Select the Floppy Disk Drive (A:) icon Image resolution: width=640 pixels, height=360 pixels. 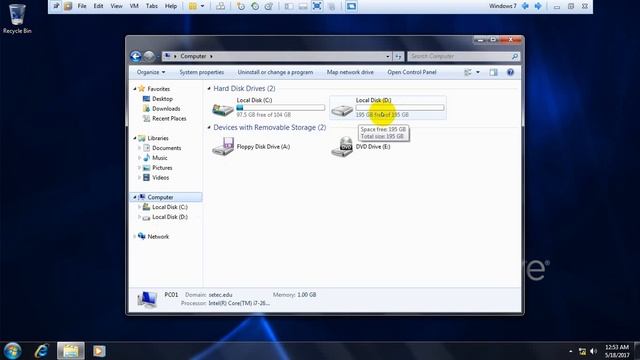pos(222,146)
